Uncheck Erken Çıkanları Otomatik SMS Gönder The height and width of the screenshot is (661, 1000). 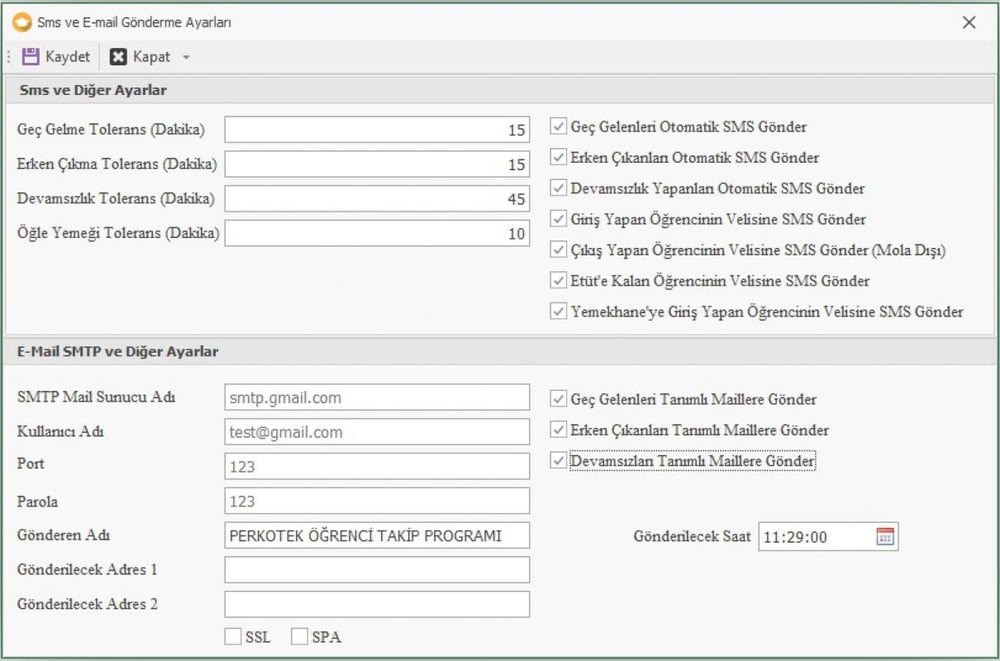pos(559,158)
